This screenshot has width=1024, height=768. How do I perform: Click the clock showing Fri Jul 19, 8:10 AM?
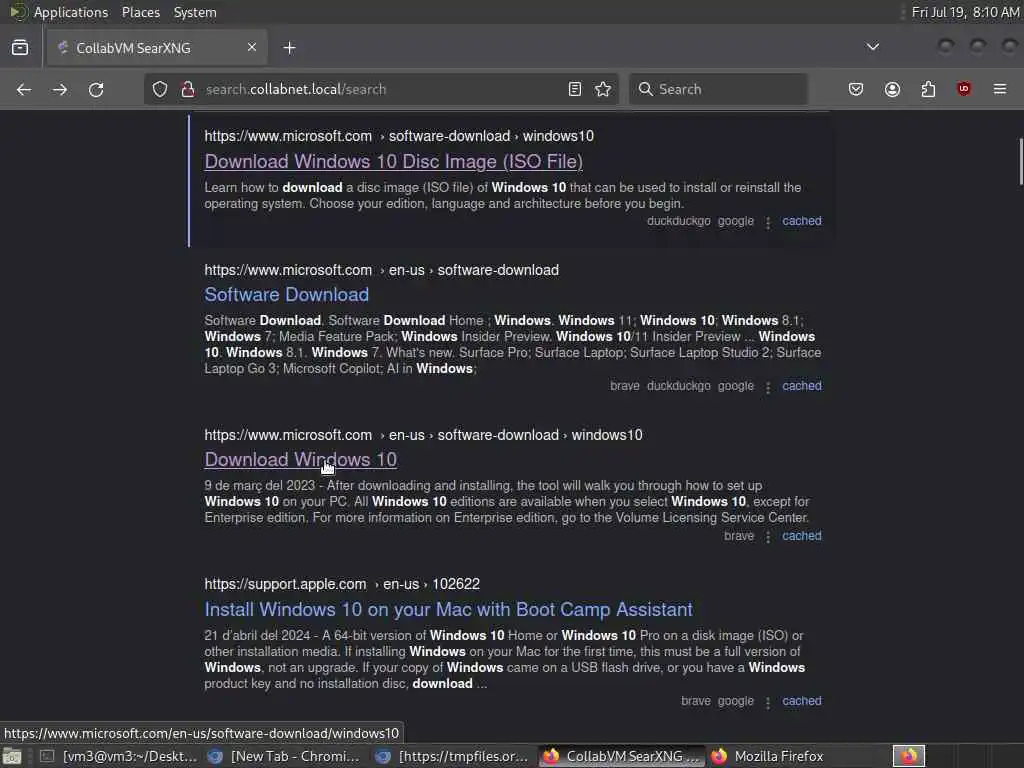pyautogui.click(x=965, y=12)
